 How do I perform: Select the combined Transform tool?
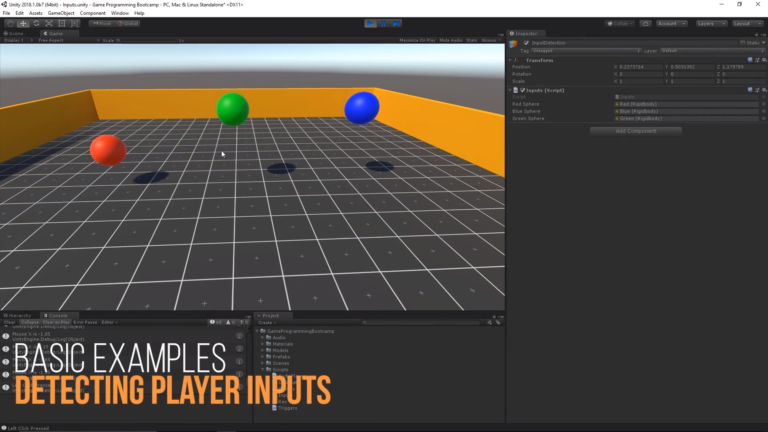[74, 24]
